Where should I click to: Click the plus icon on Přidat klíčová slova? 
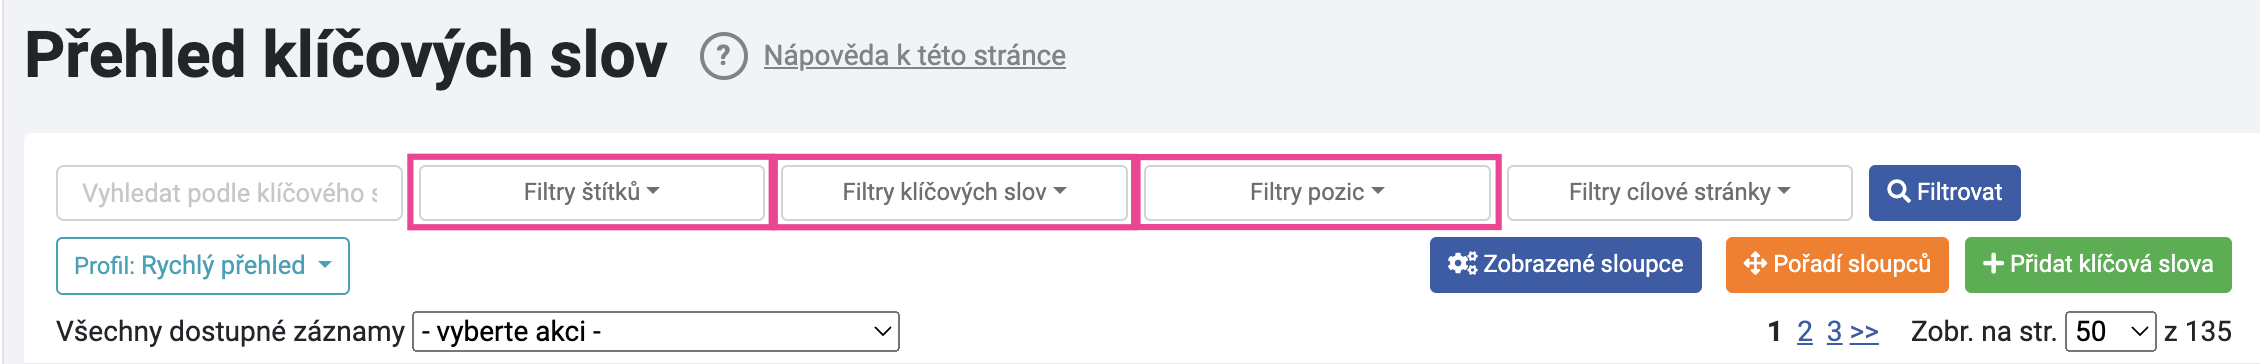click(1993, 264)
